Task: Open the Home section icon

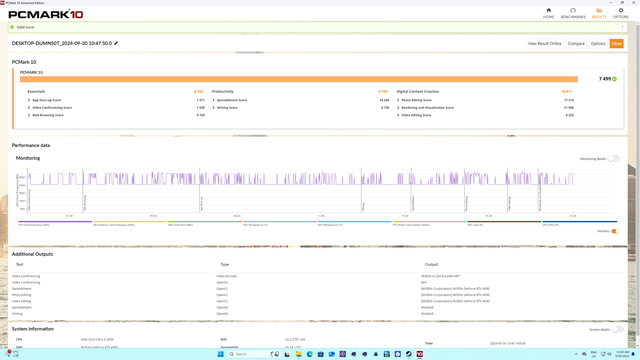Action: (548, 13)
